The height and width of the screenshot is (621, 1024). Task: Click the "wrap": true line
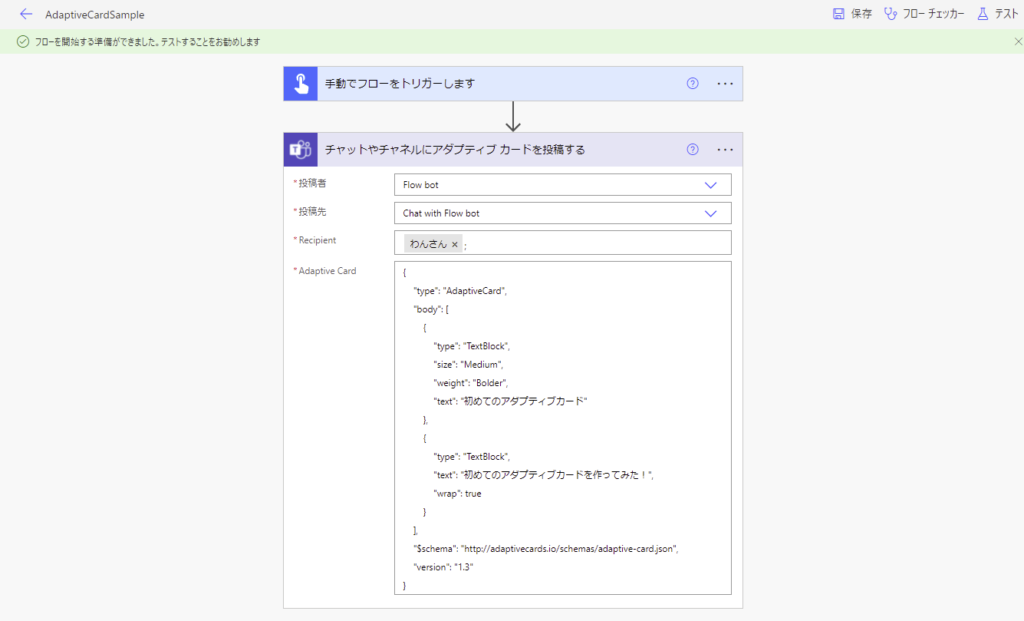click(457, 494)
